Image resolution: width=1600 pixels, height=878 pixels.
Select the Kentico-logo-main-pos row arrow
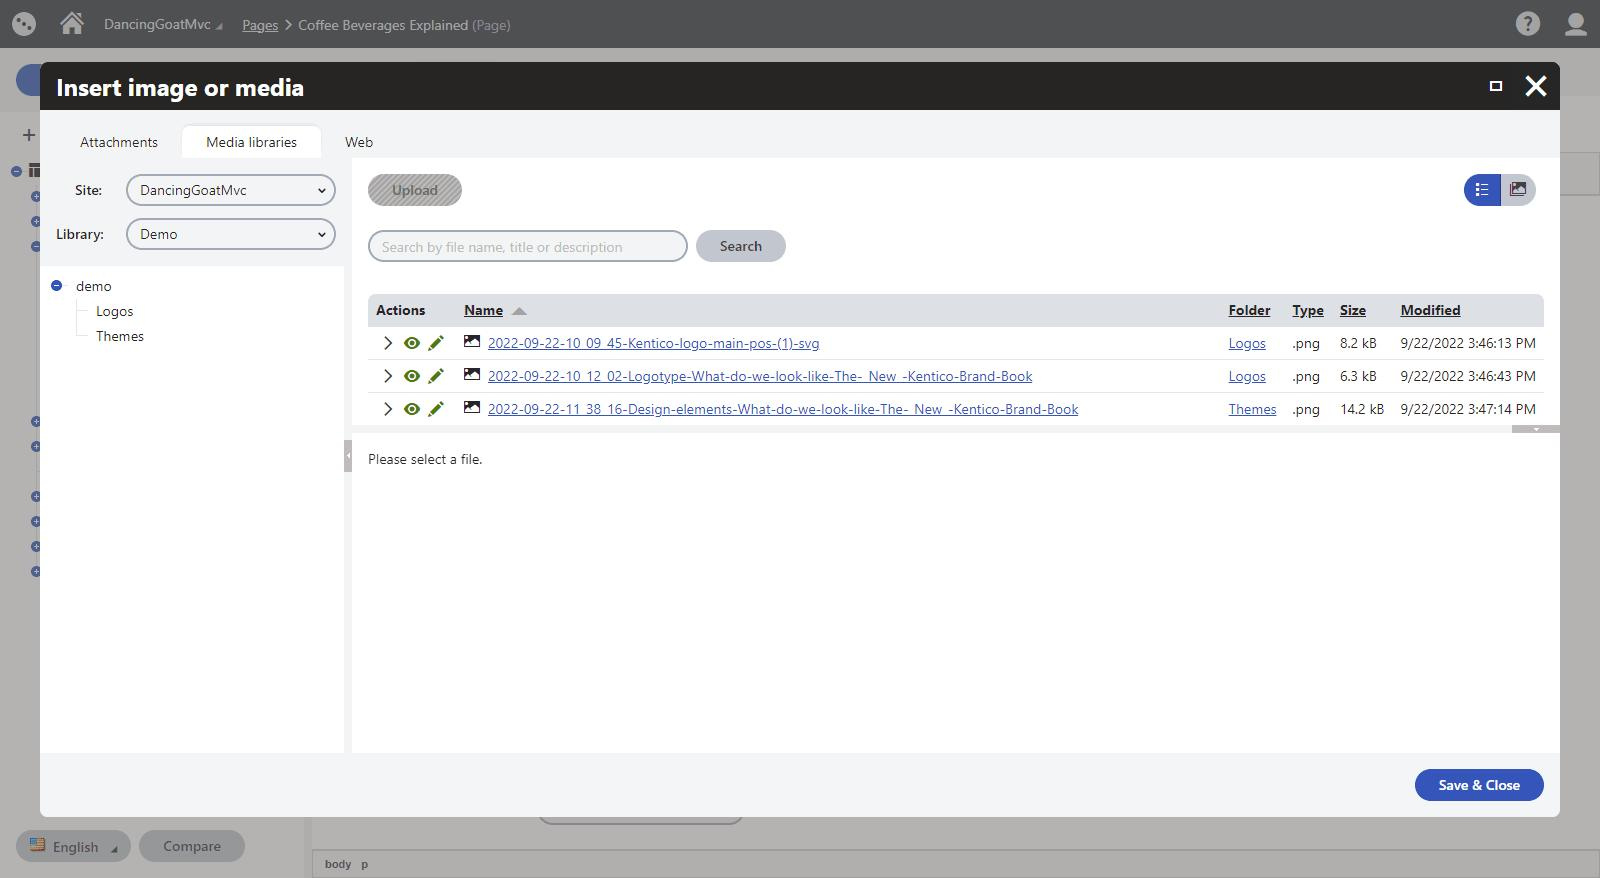[388, 343]
